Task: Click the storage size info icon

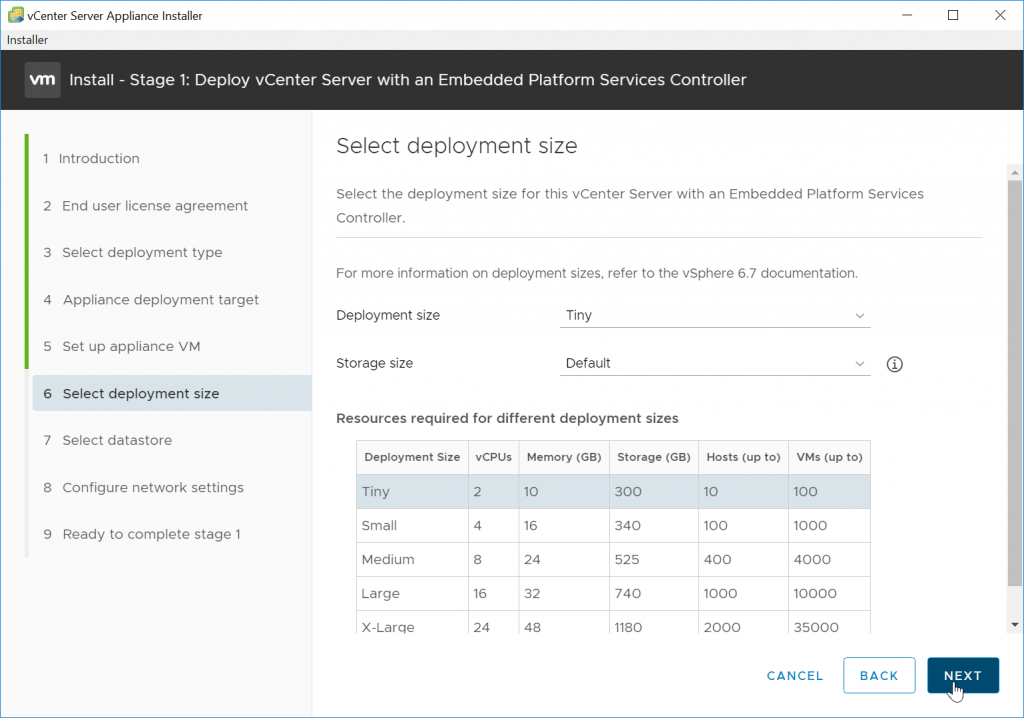Action: click(894, 364)
